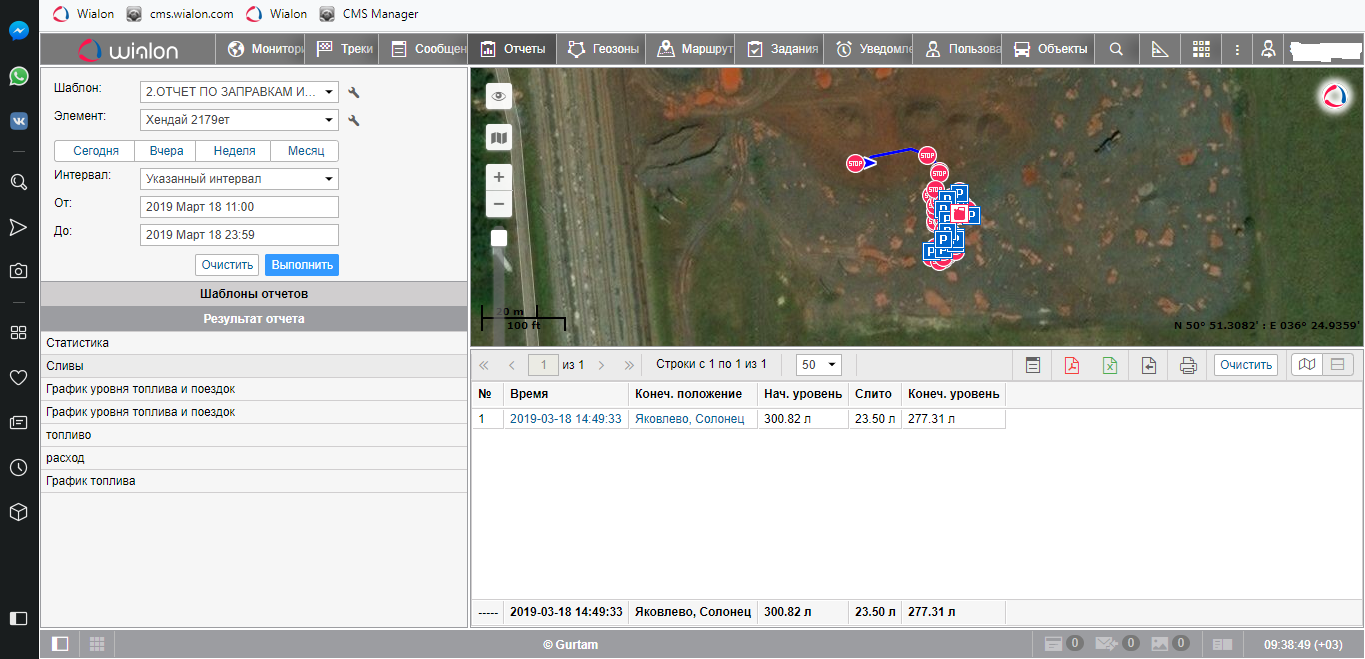Print the report results
The image size is (1365, 659).
(x=1188, y=365)
